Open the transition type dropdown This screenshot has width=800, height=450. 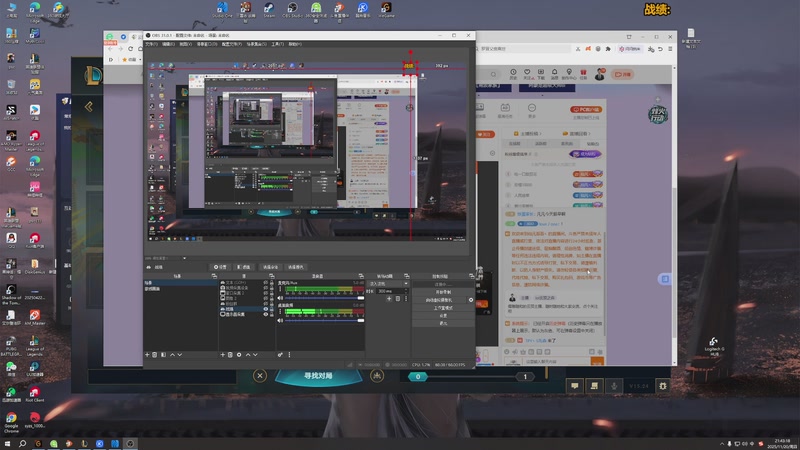(x=389, y=284)
